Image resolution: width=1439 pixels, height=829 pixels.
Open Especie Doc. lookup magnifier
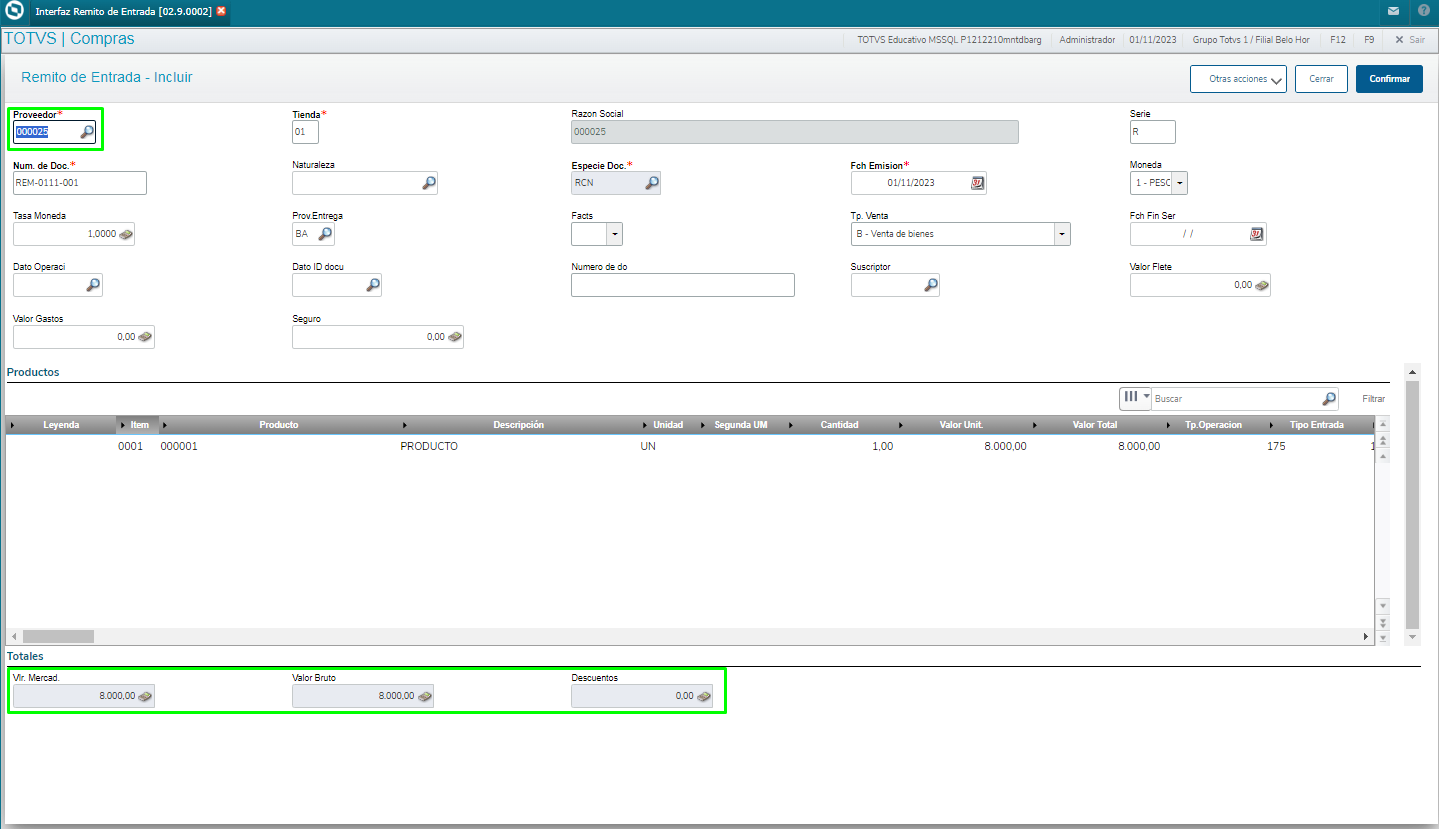[651, 183]
